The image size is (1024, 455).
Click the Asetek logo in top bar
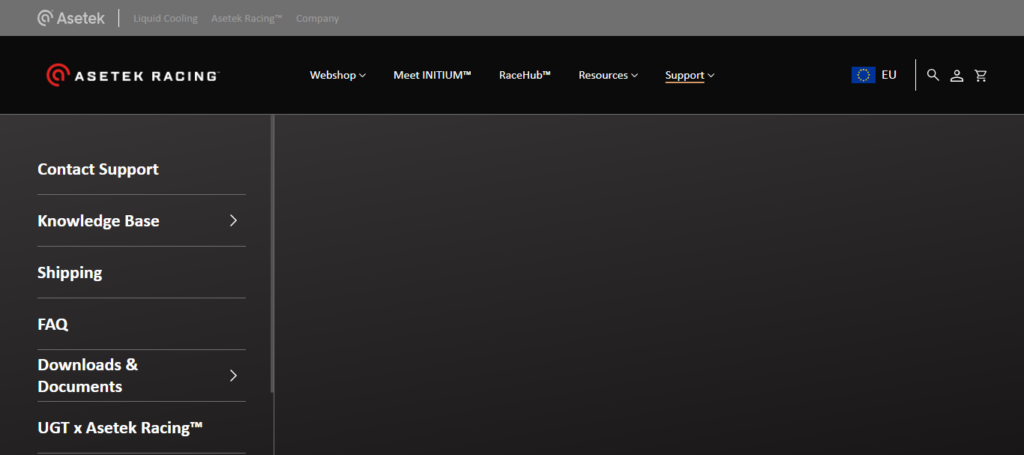(71, 18)
